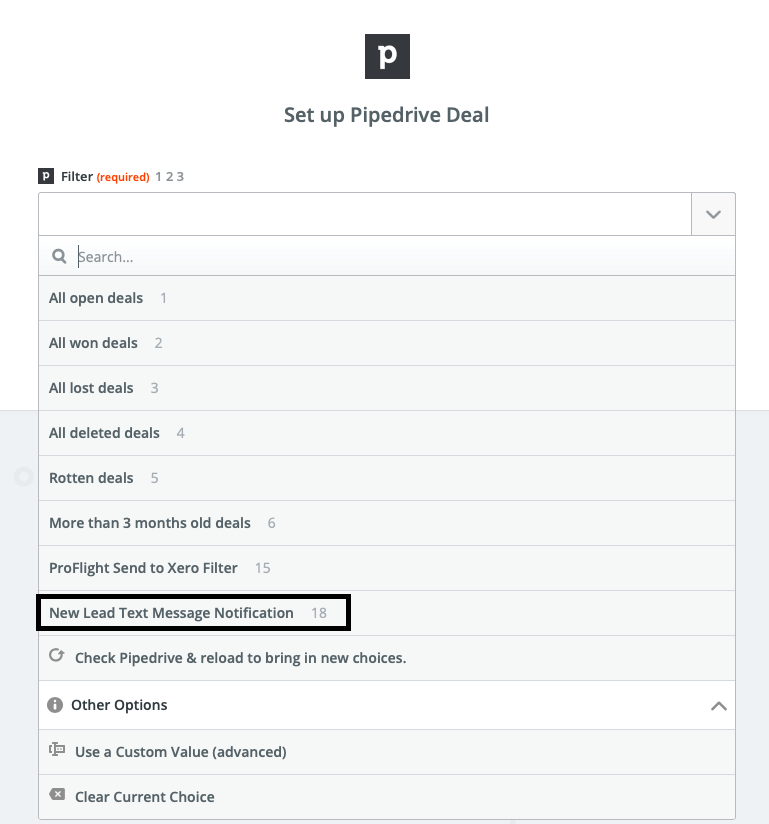This screenshot has width=769, height=824.
Task: Choose ProFlight Send to Xero Filter
Action: coord(143,568)
